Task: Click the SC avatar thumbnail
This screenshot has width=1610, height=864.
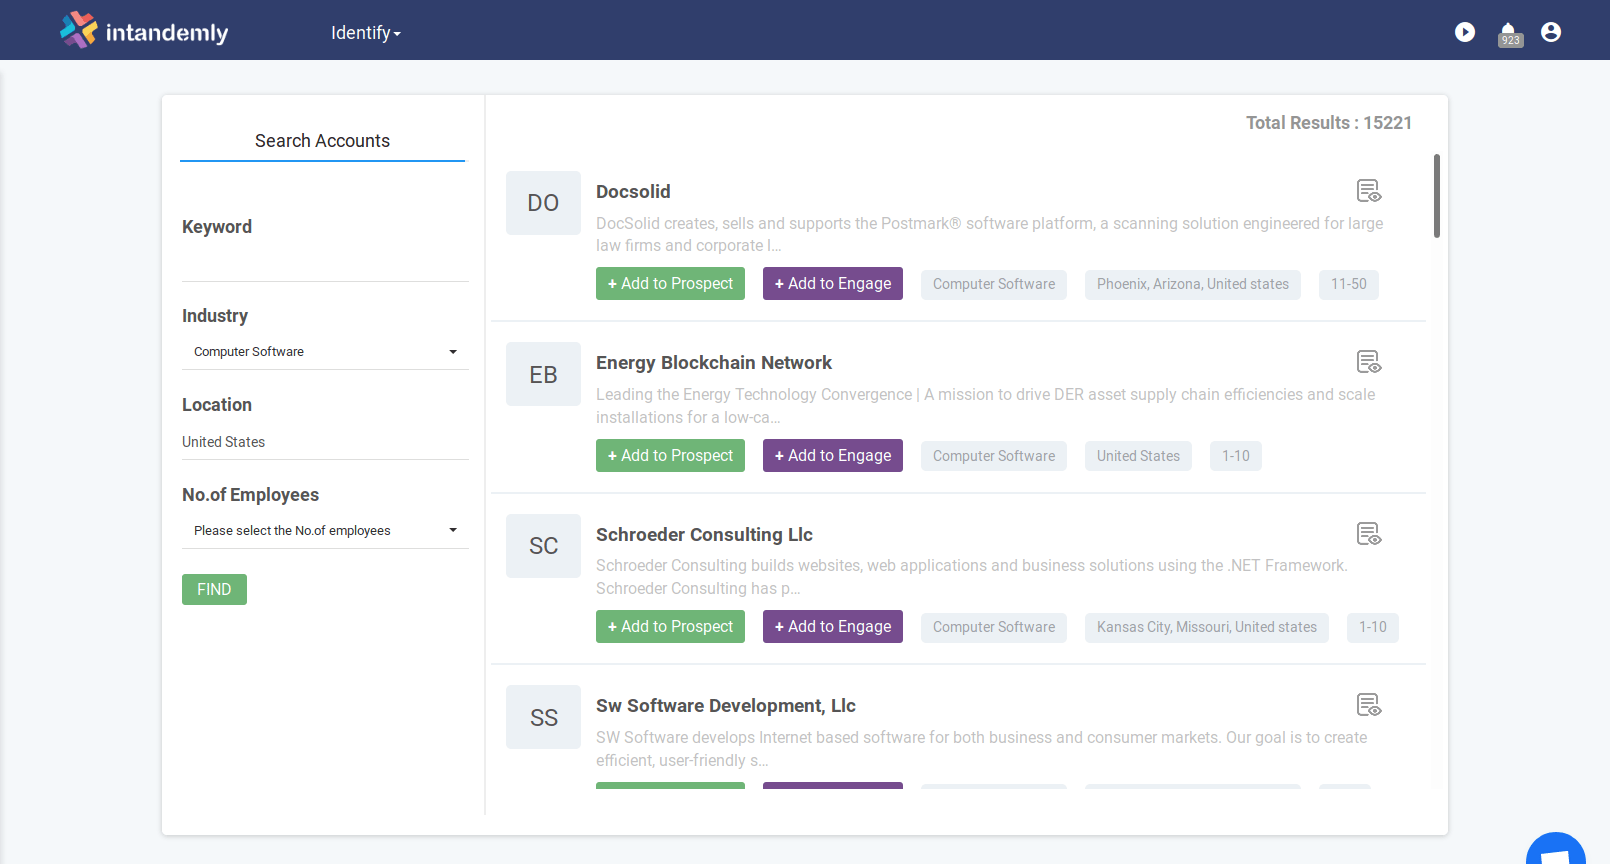Action: click(543, 546)
